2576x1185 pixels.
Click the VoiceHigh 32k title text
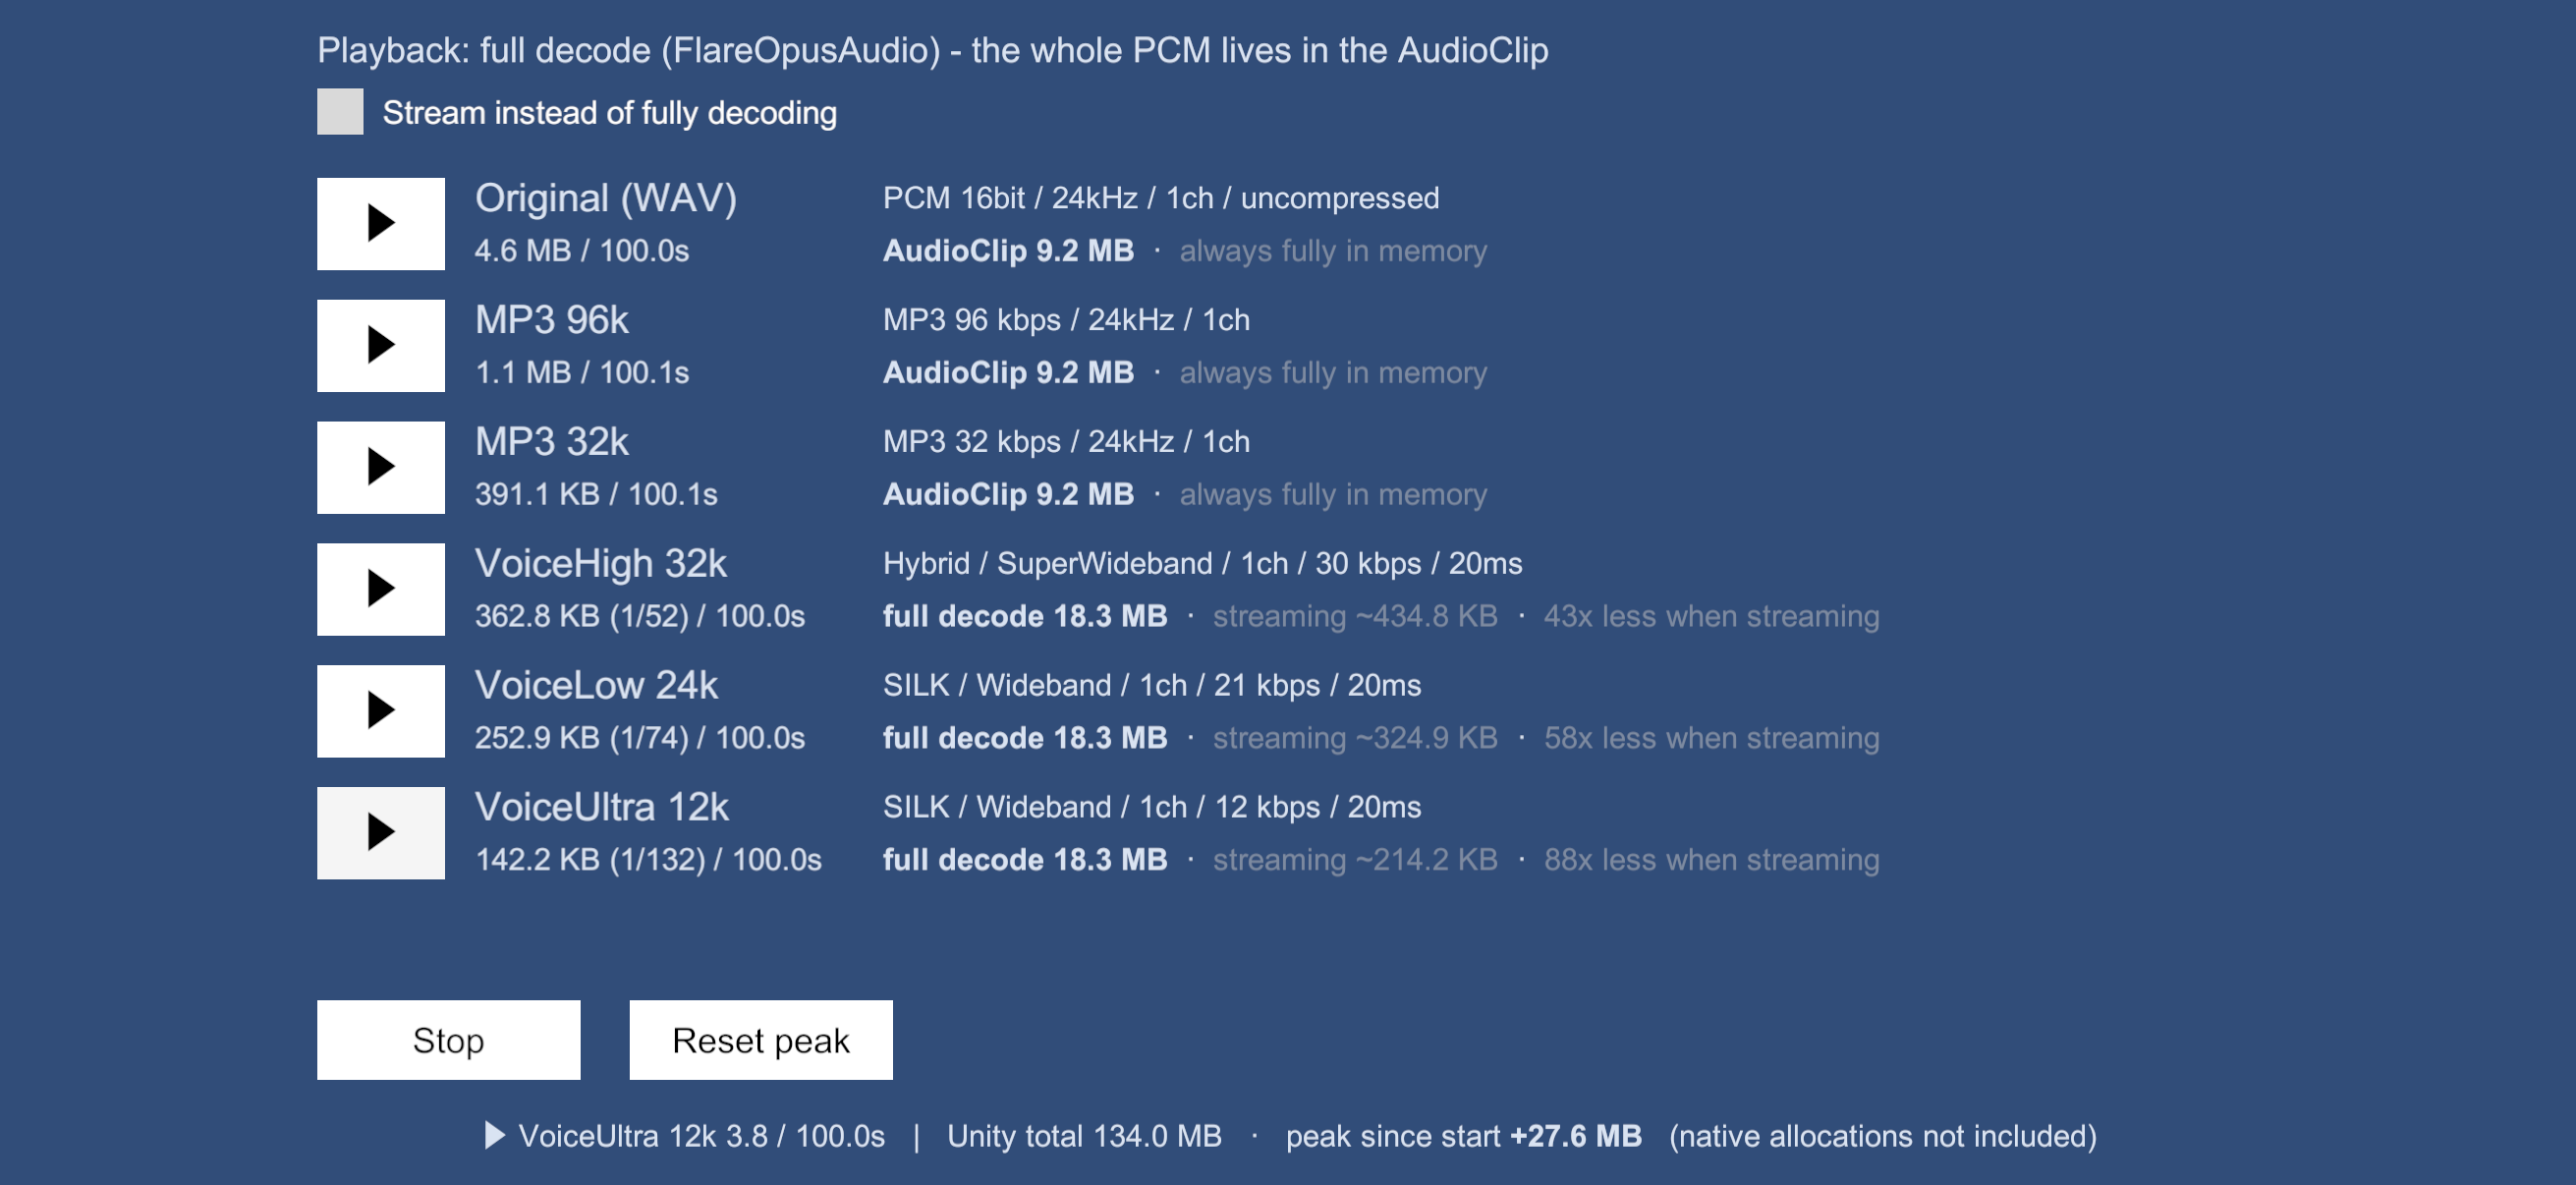tap(601, 564)
